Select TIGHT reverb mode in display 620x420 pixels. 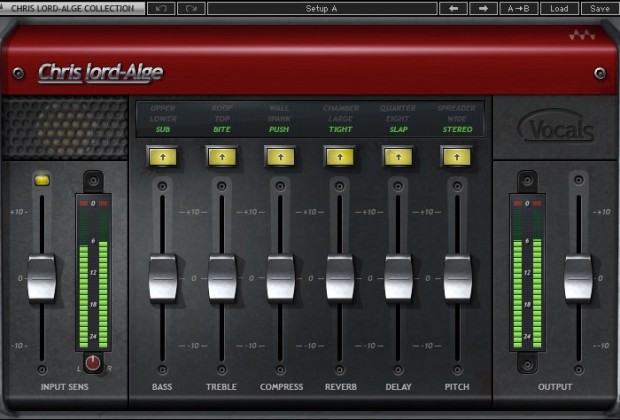(x=340, y=129)
